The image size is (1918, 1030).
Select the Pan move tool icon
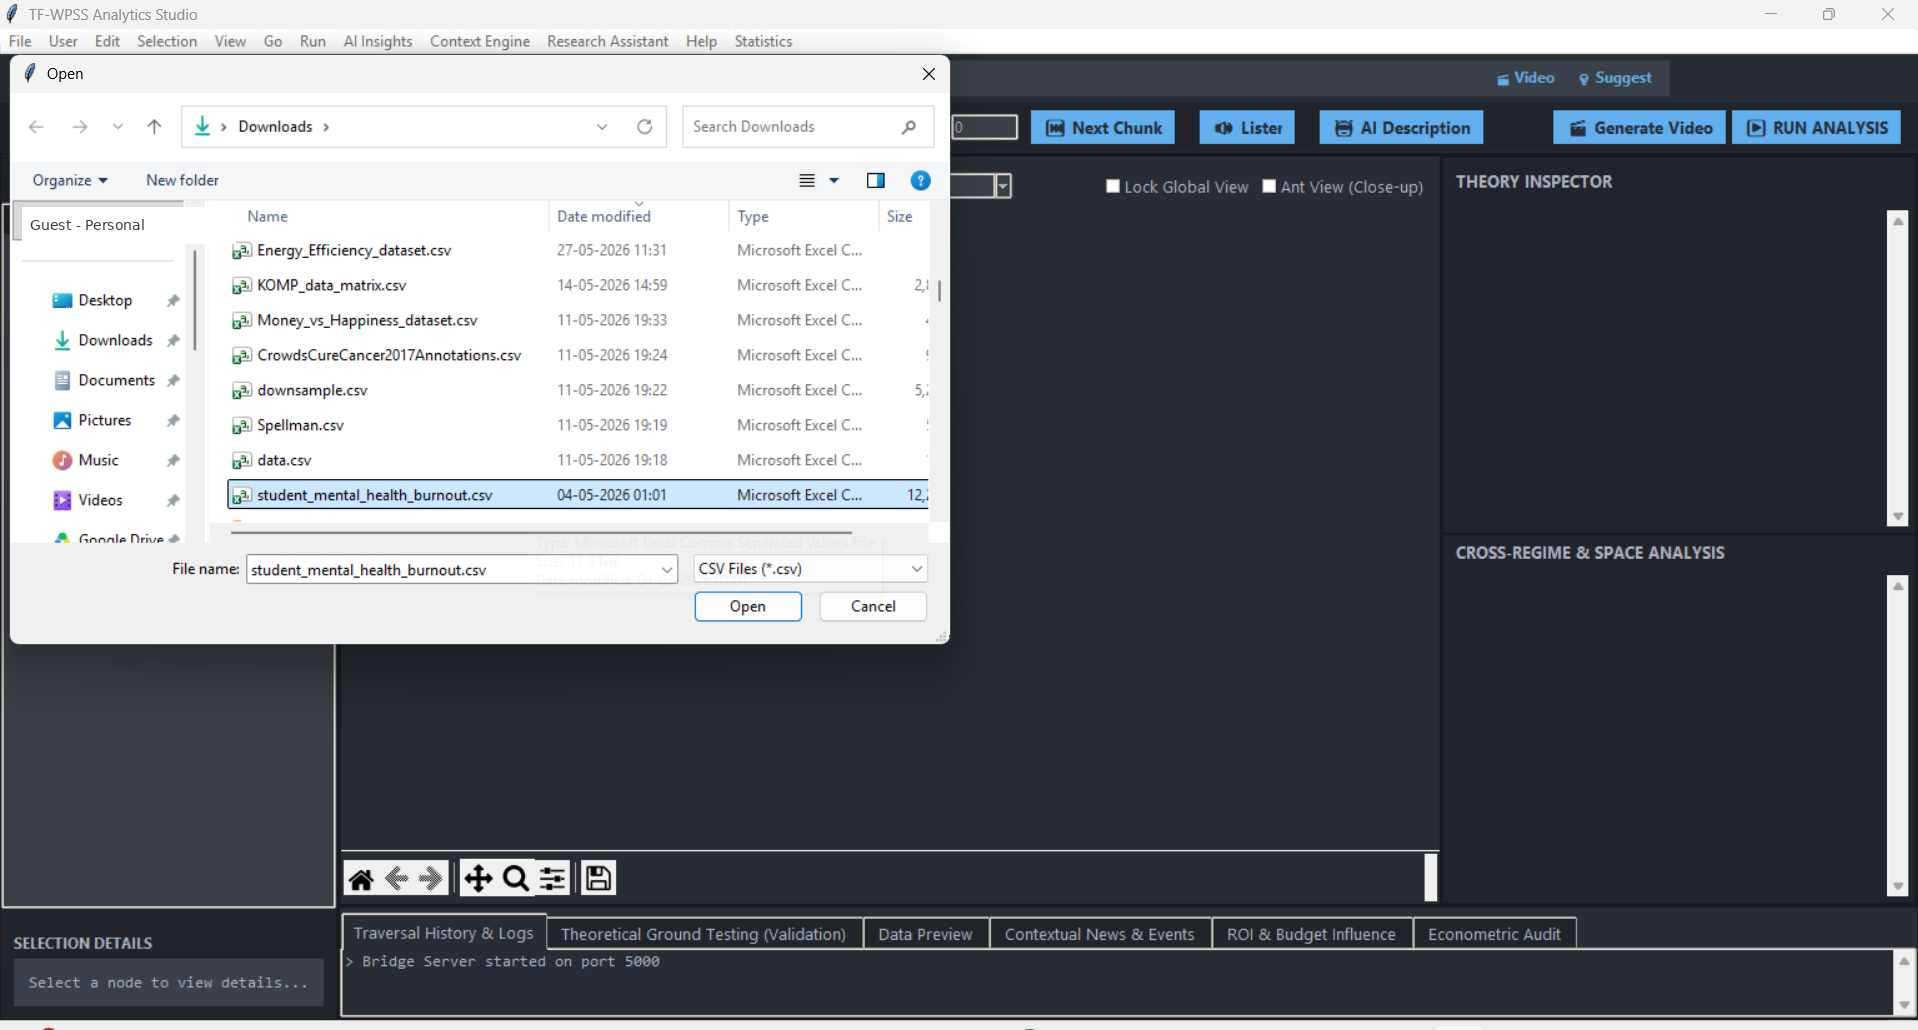coord(478,879)
